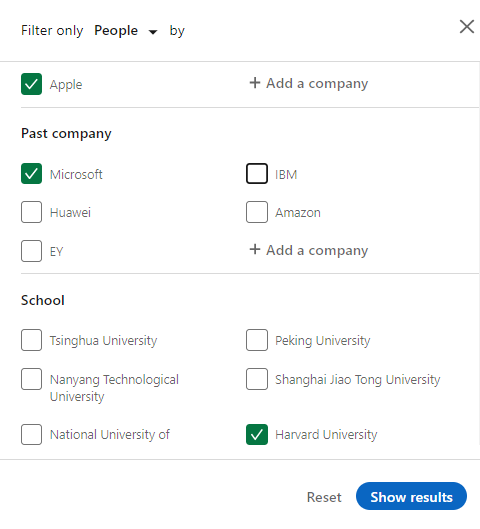Tick Nanyang Technological University checkbox
Screen dimensions: 480x529
pyautogui.click(x=31, y=379)
